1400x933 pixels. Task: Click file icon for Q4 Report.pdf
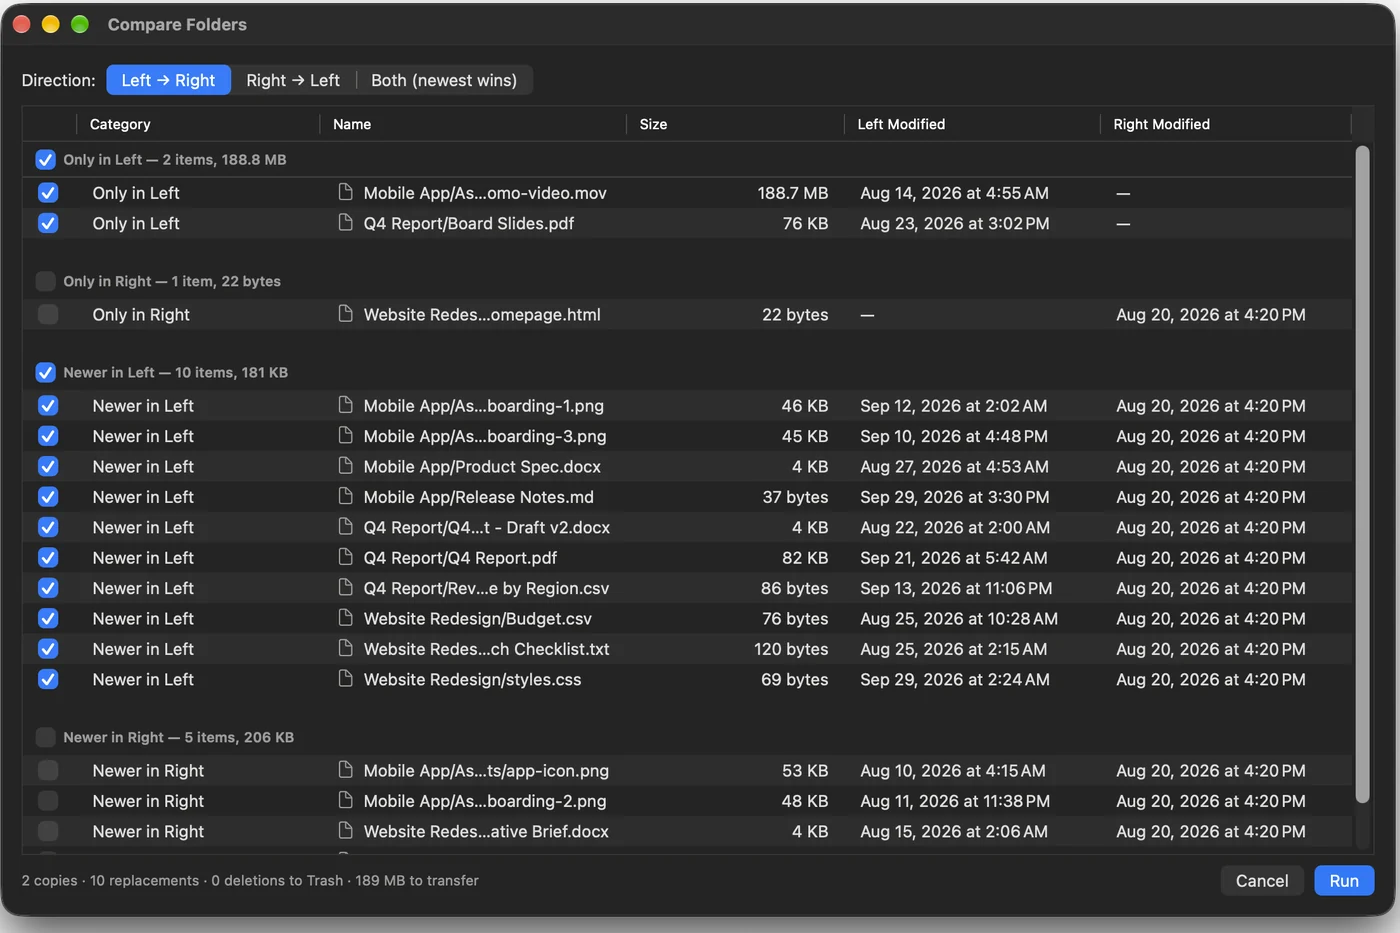point(346,557)
